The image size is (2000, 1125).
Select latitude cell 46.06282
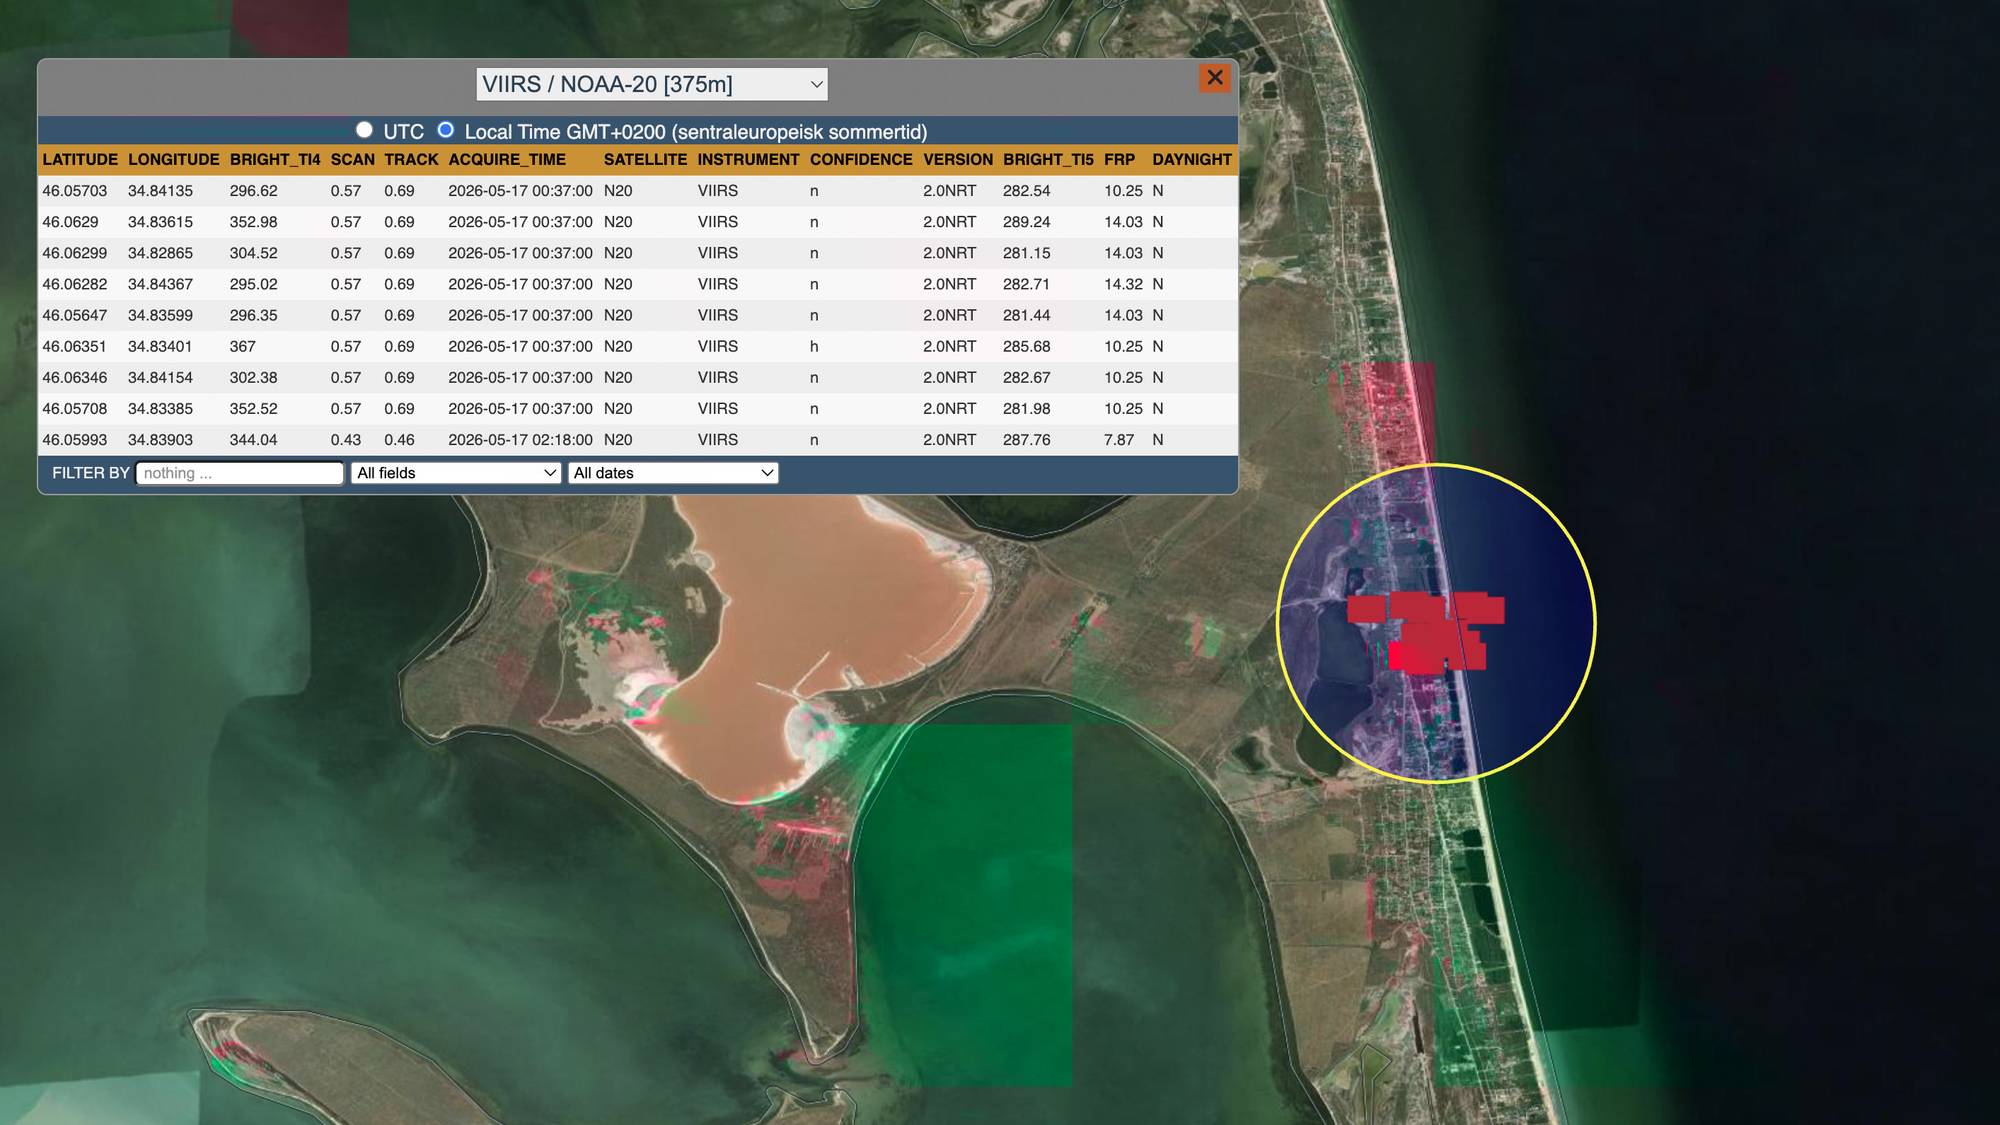(74, 284)
